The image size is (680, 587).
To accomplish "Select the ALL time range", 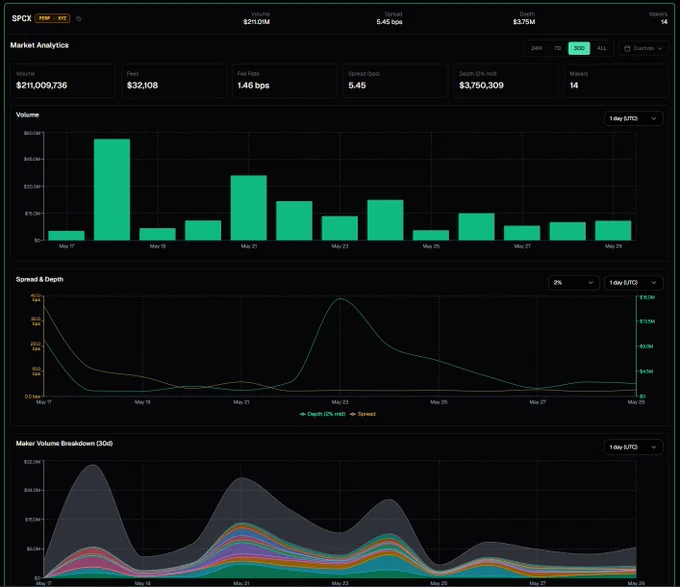I will [x=602, y=48].
